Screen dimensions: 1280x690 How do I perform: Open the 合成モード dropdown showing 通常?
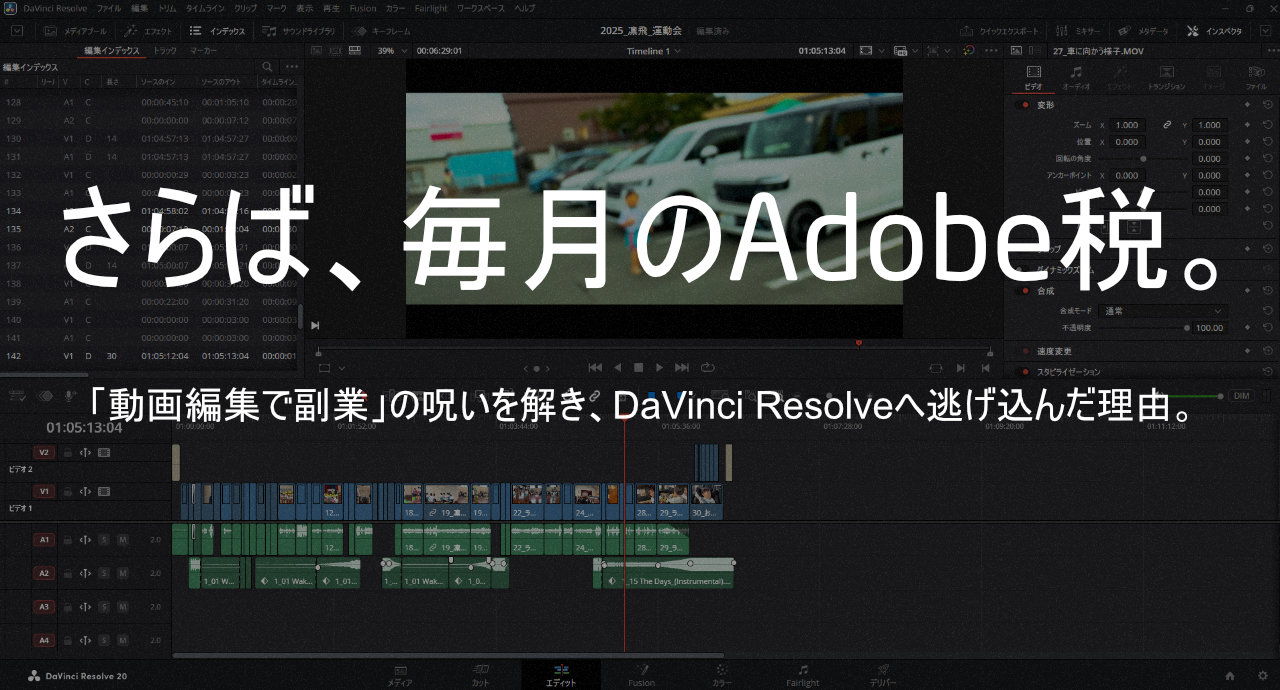1162,311
